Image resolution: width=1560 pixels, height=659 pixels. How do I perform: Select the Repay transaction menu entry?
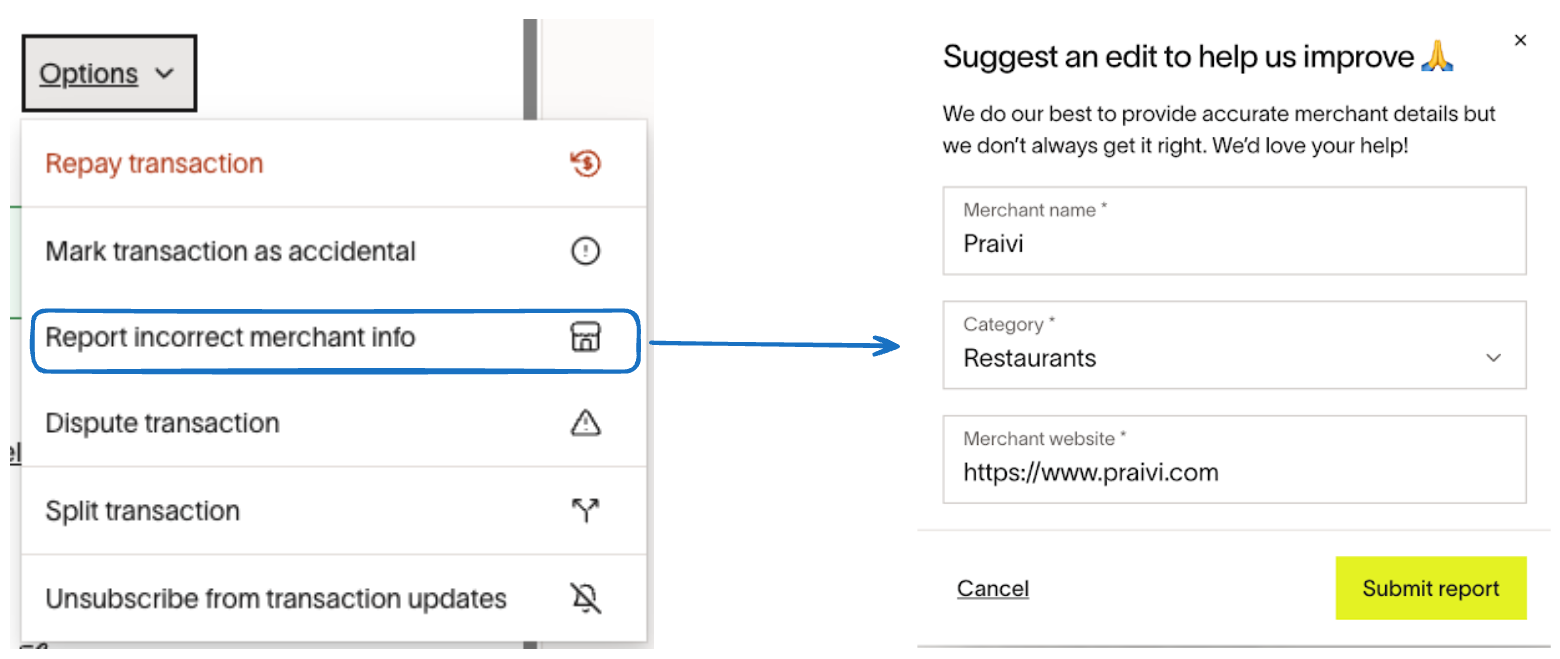click(155, 164)
